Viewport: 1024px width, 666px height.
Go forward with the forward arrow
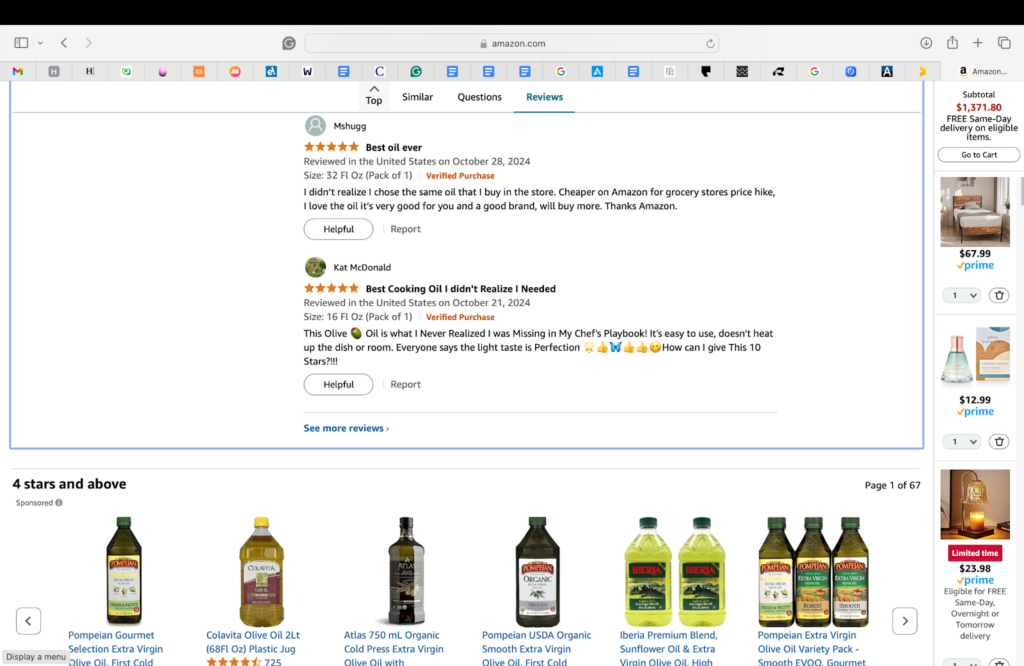[x=88, y=43]
